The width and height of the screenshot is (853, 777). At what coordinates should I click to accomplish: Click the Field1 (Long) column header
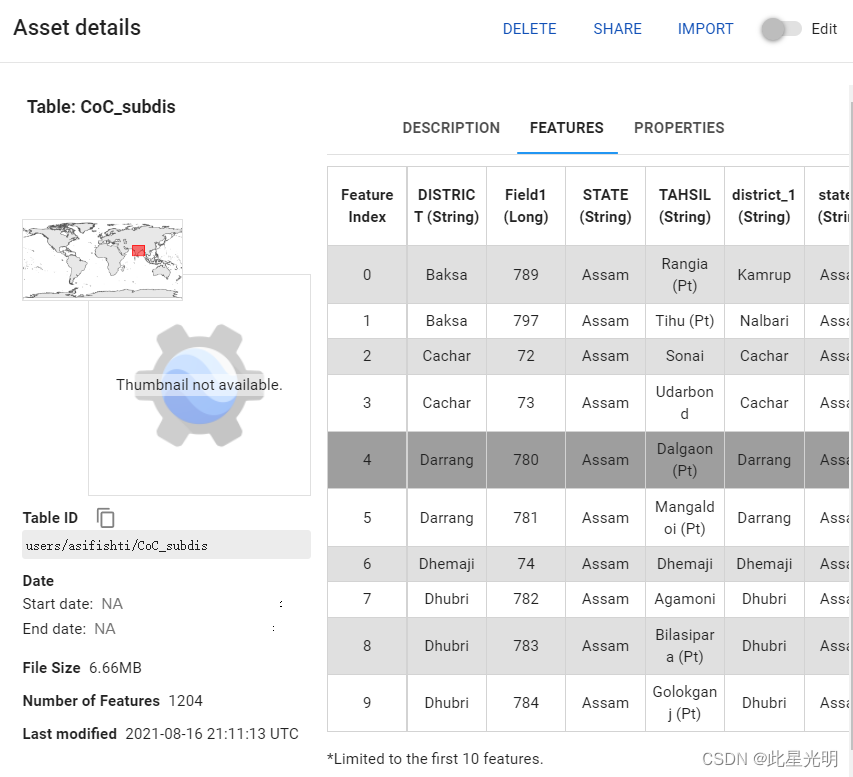point(526,206)
